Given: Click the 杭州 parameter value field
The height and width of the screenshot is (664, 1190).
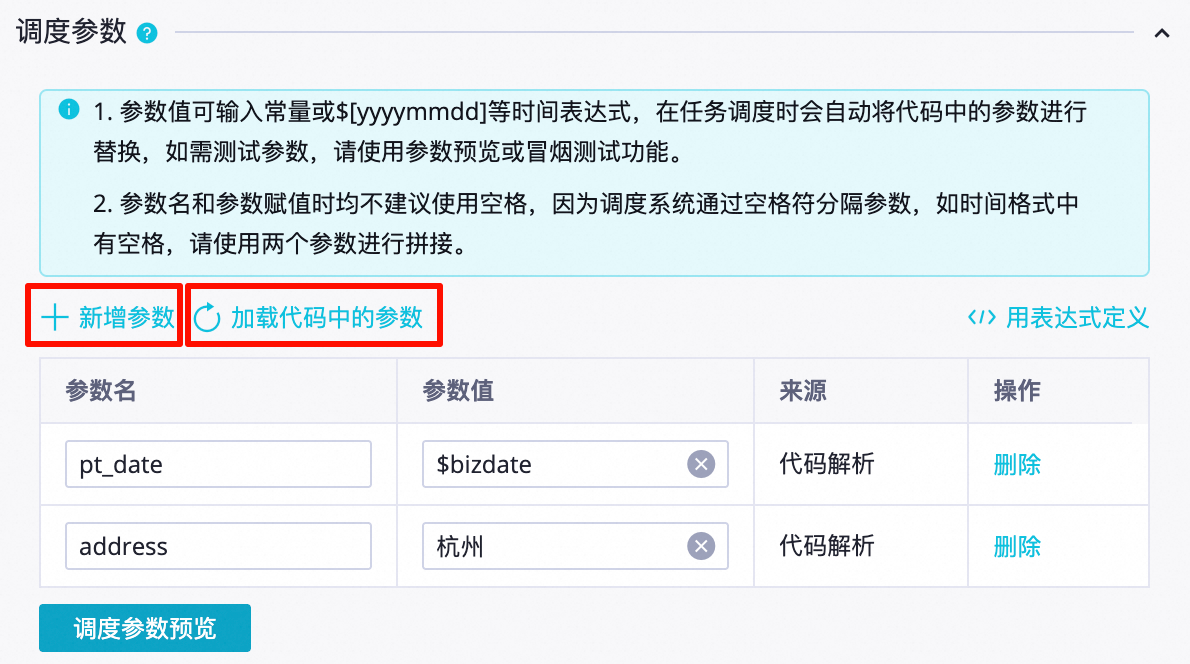Looking at the screenshot, I should (x=555, y=546).
